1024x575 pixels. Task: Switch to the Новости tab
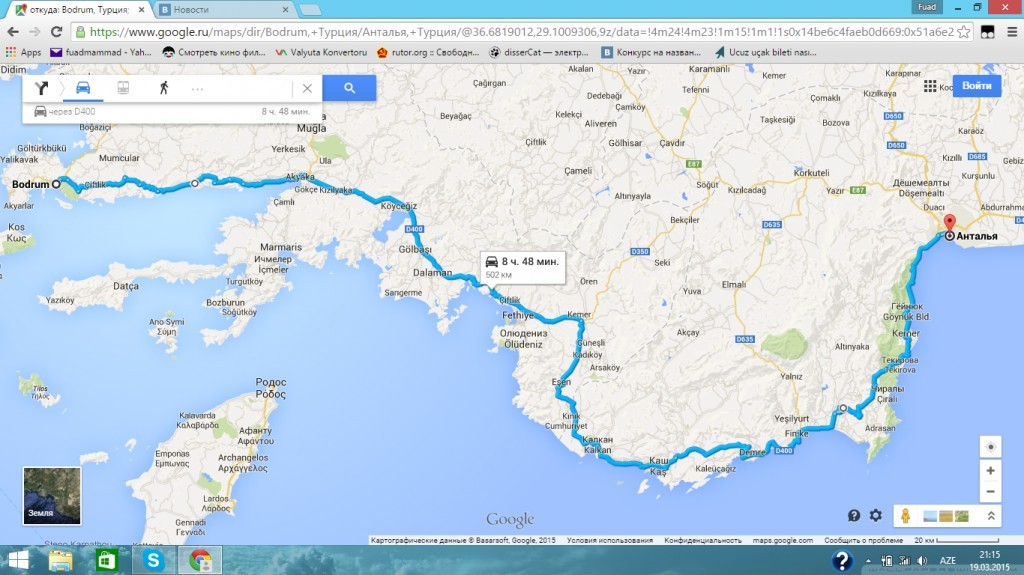(x=230, y=9)
